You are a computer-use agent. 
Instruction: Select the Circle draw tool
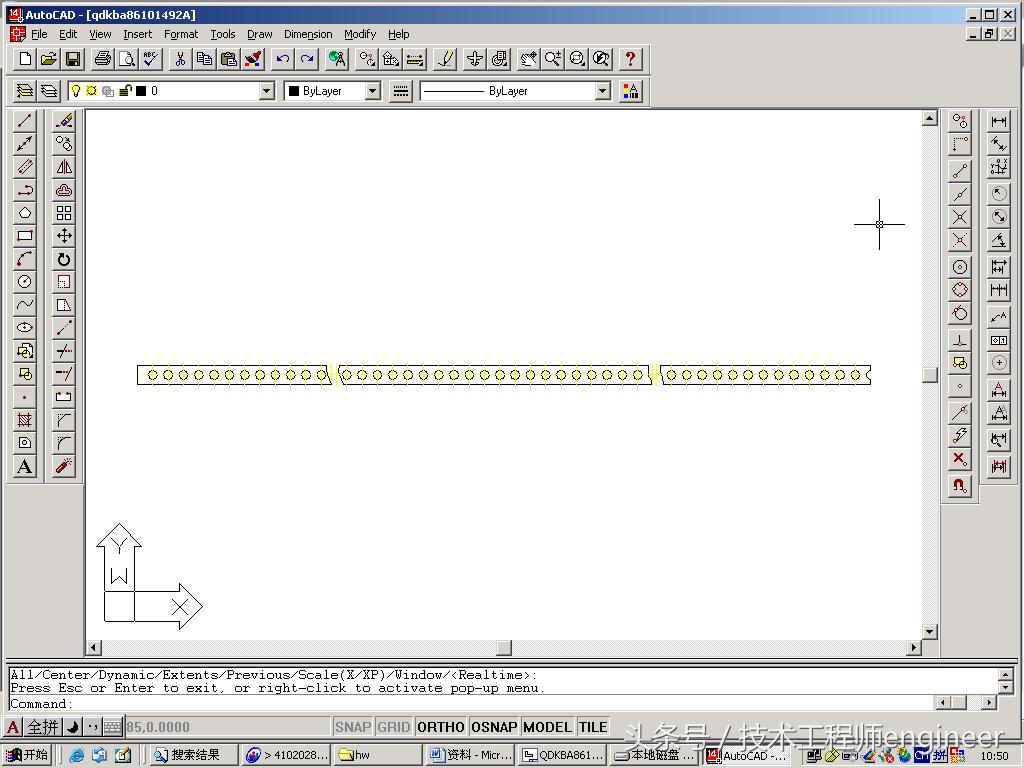tap(25, 282)
